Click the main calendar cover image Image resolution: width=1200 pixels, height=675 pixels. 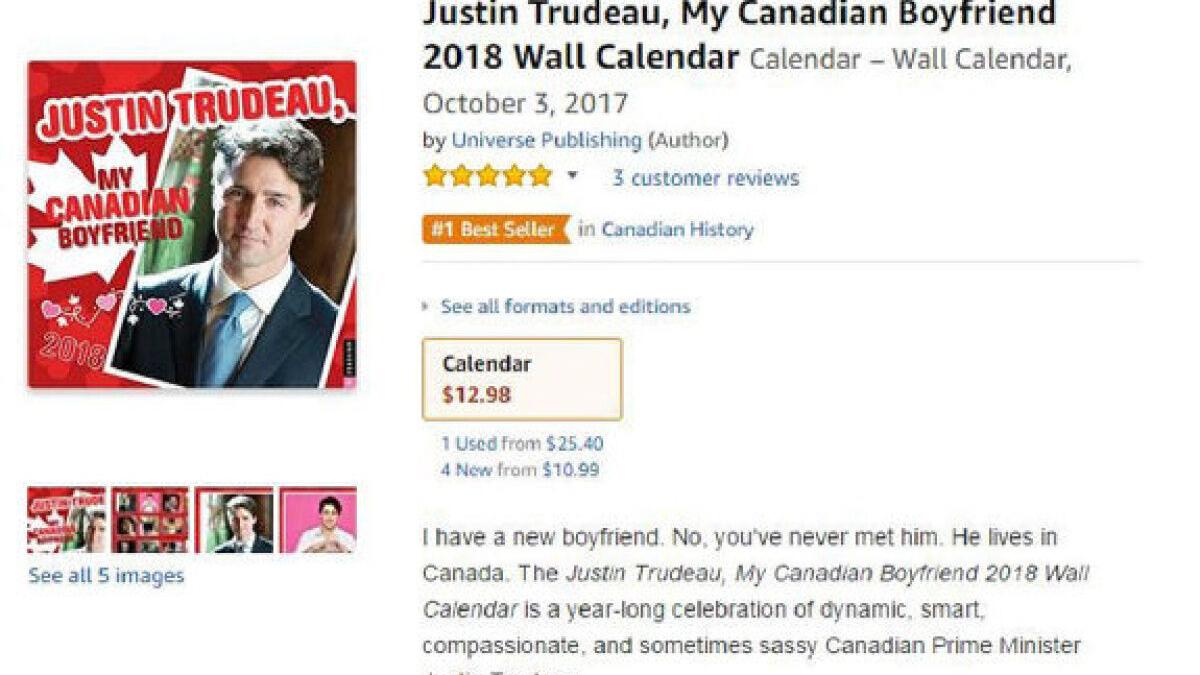coord(192,224)
